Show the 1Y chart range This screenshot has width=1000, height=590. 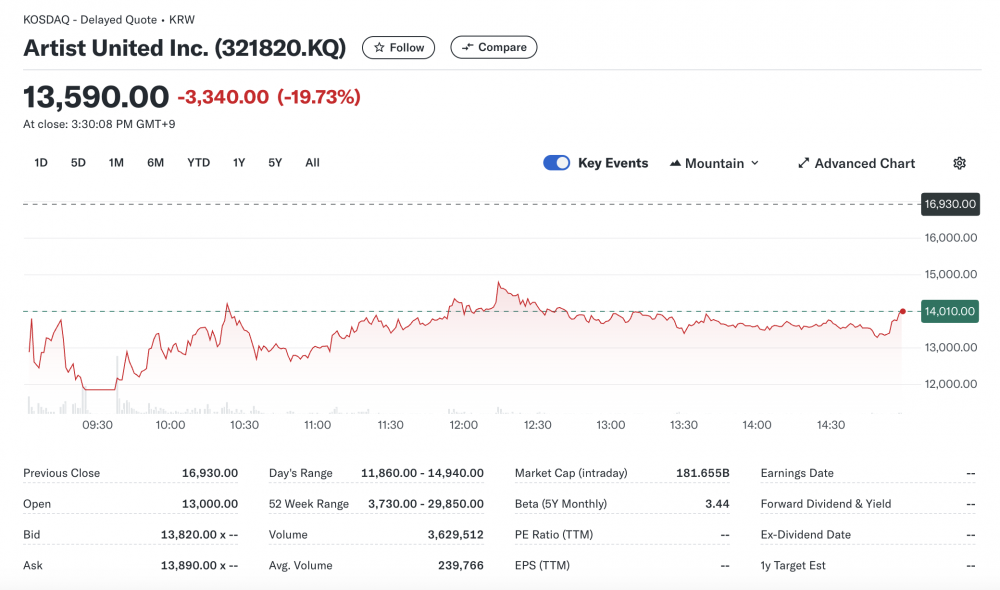click(x=239, y=163)
